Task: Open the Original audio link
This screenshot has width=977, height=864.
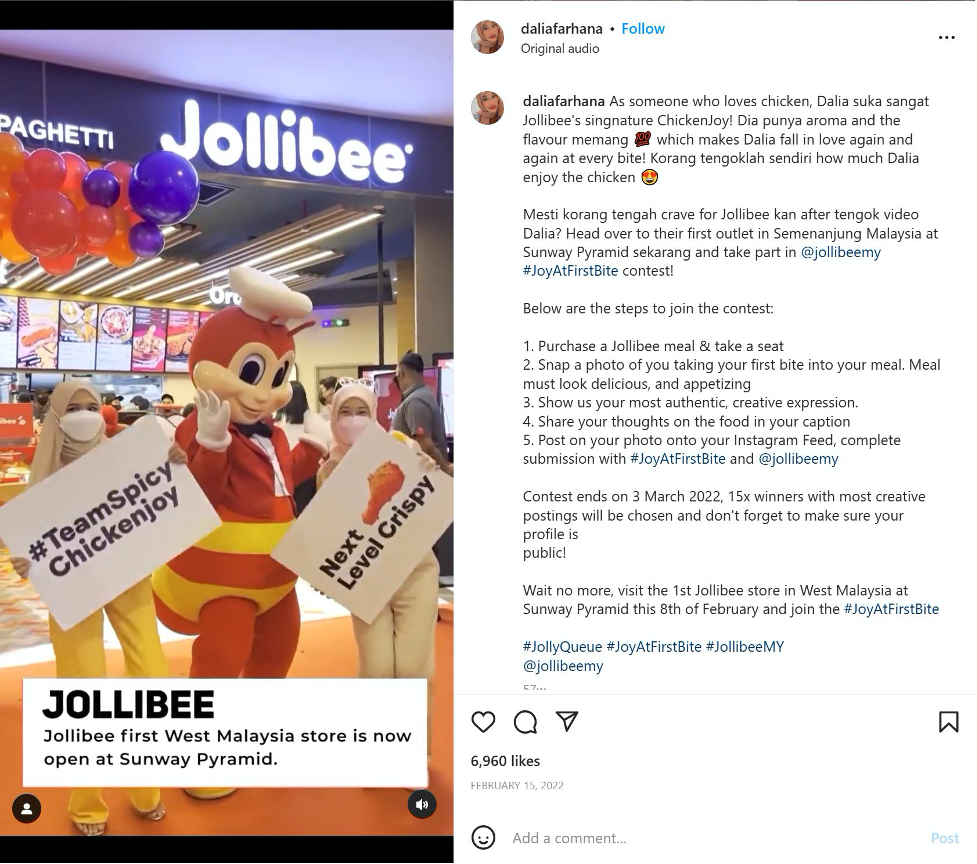Action: point(560,49)
